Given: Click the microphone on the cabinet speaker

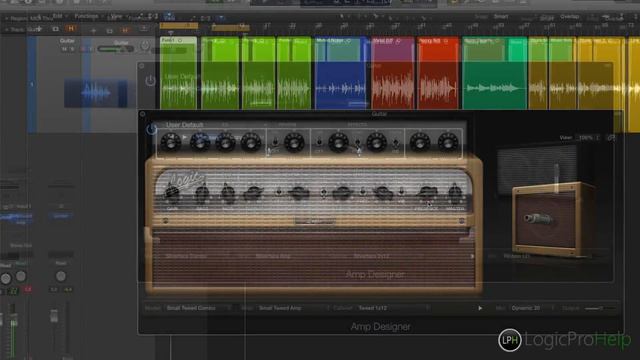Looking at the screenshot, I should [538, 219].
